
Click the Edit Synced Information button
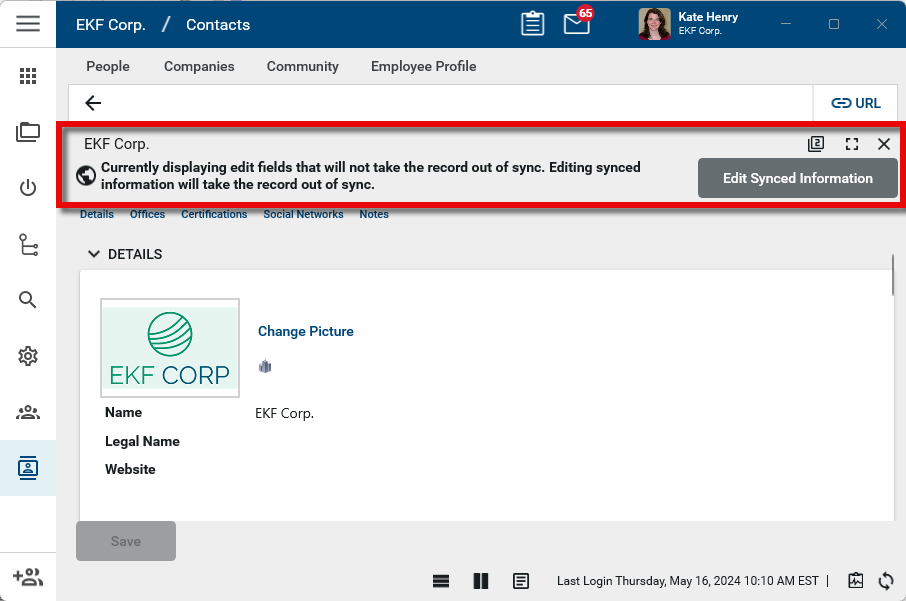coord(797,178)
